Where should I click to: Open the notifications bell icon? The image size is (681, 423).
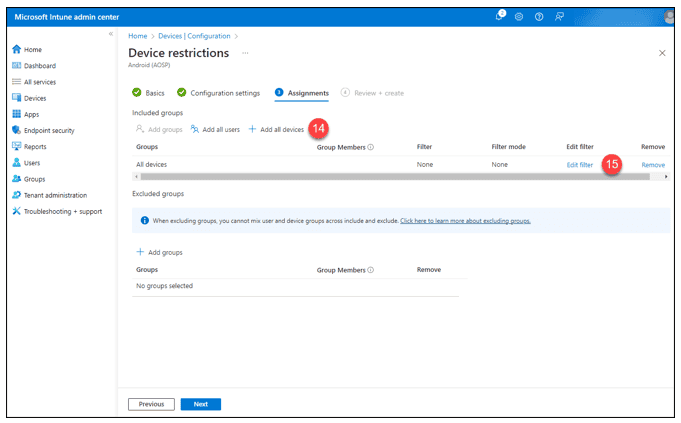click(x=499, y=16)
